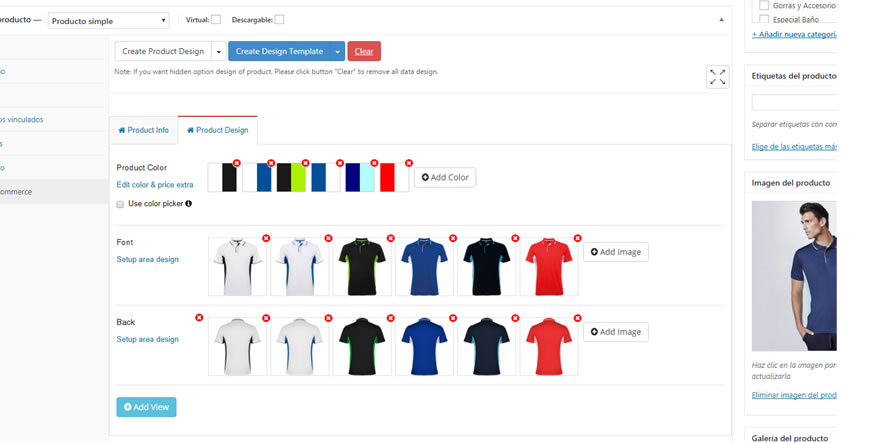Image resolution: width=885 pixels, height=443 pixels.
Task: Delete the back navy-cyan polo image
Action: pos(515,318)
